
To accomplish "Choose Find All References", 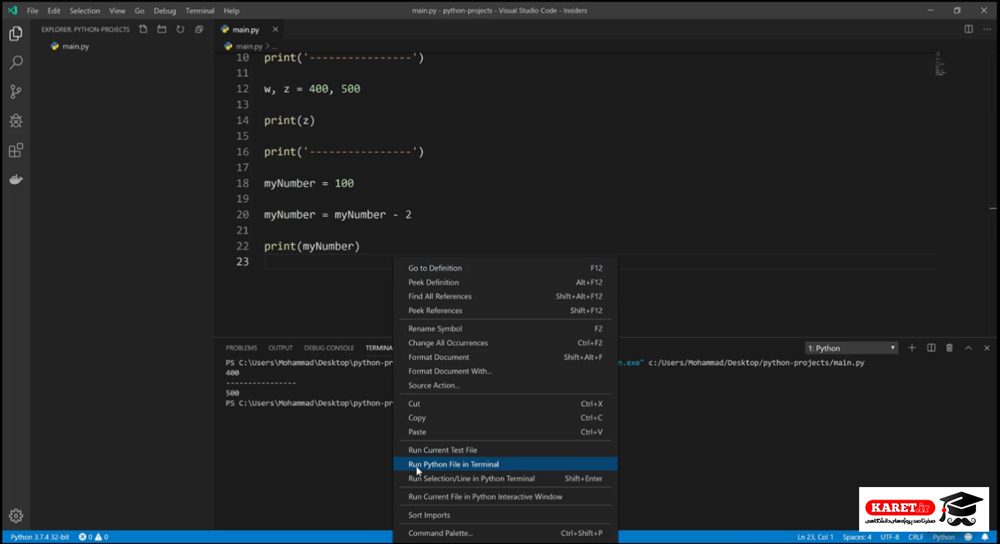I will click(505, 297).
